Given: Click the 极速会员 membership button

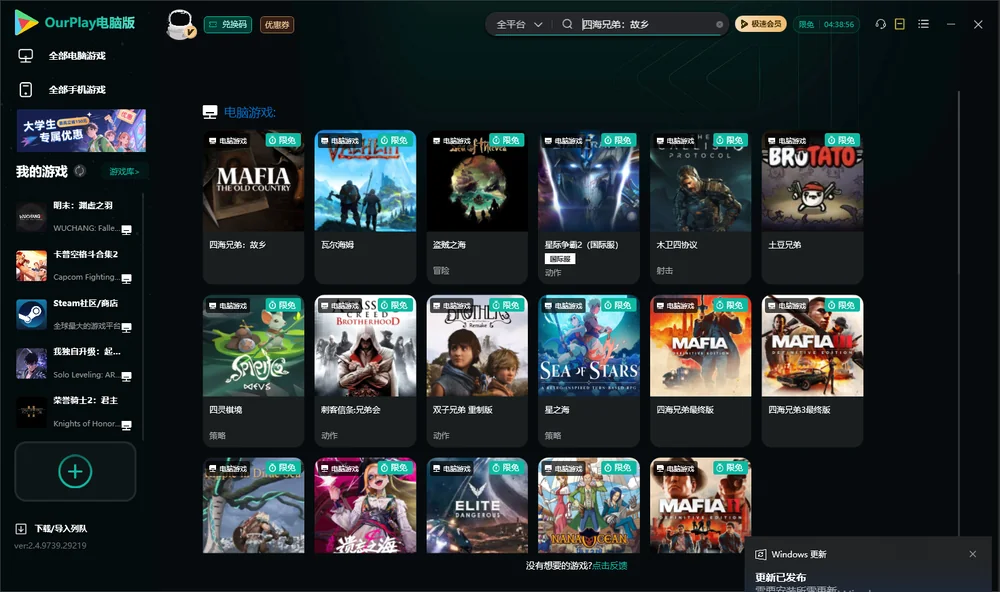Looking at the screenshot, I should click(x=760, y=24).
